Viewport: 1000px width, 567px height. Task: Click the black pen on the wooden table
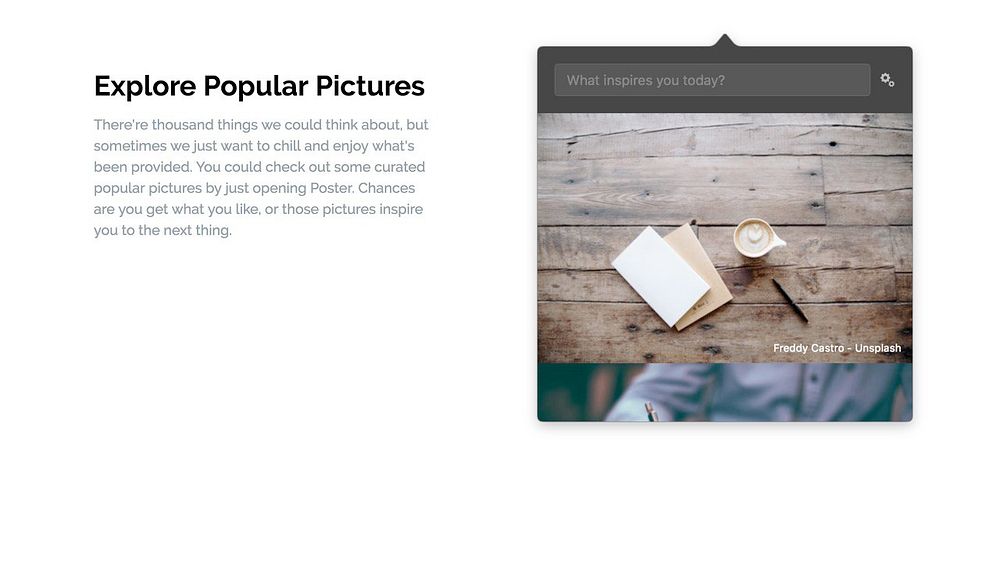[790, 300]
